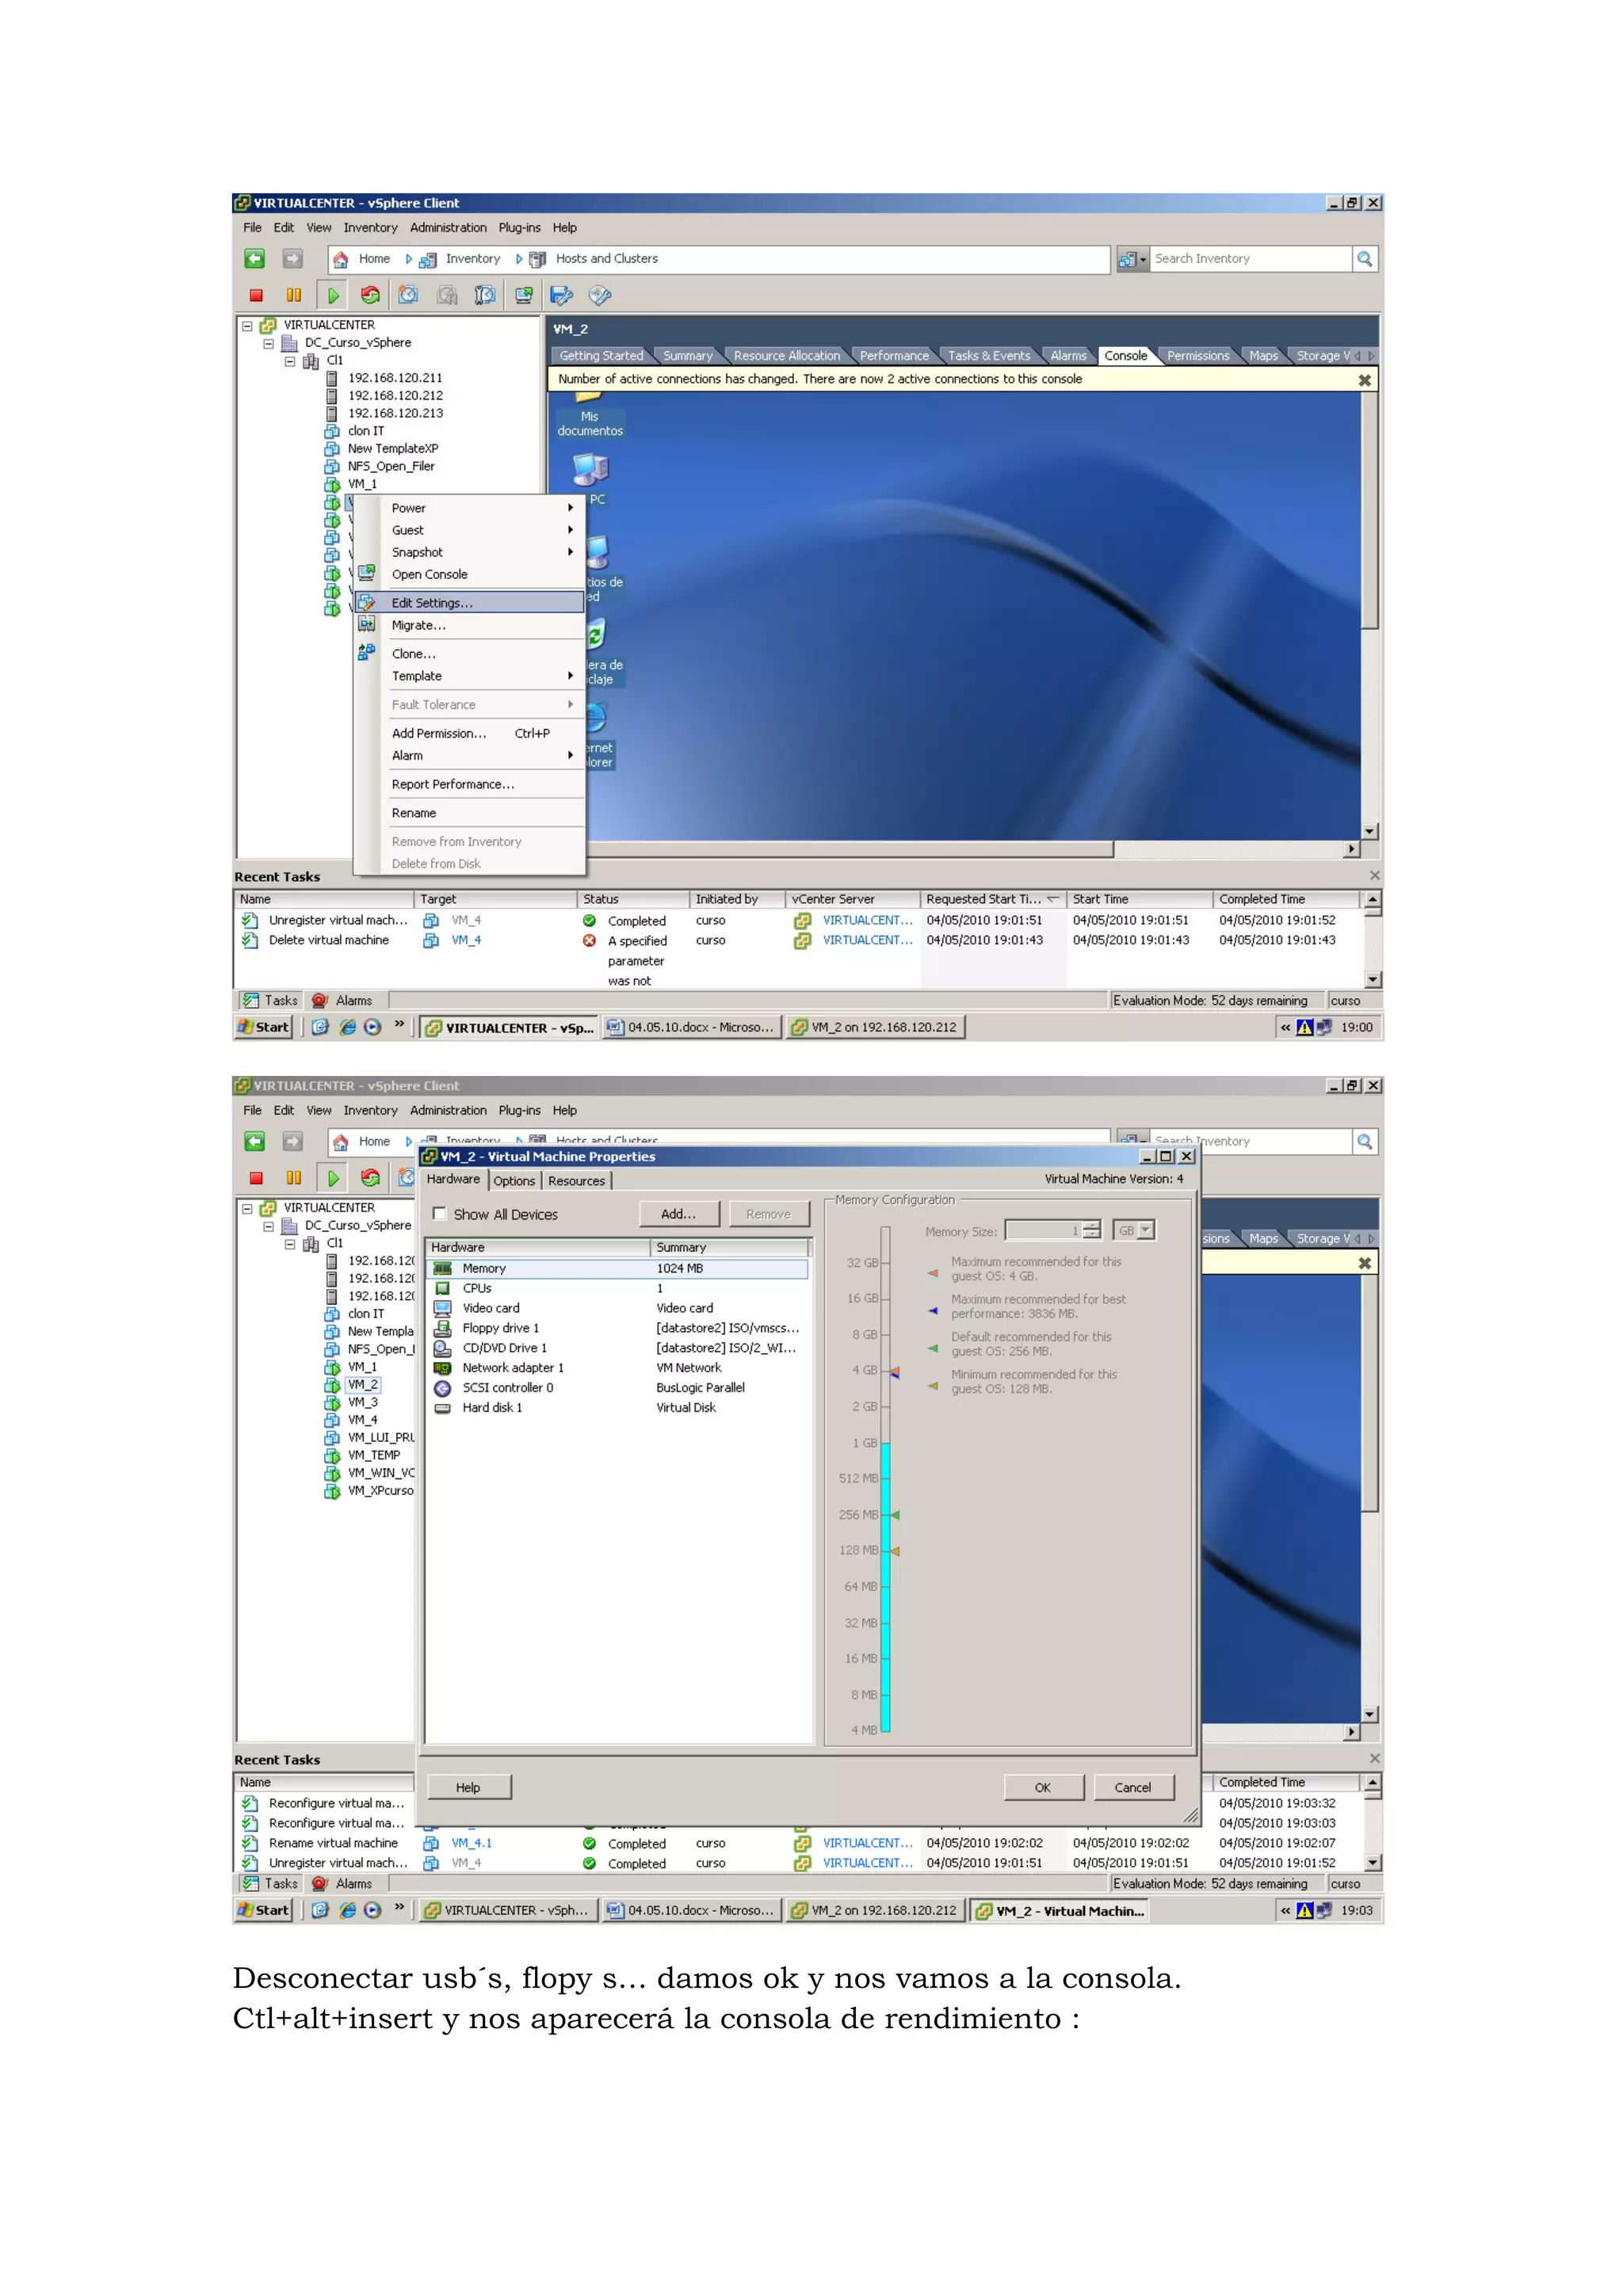Click the 19:03 taskbar clock
Image resolution: width=1623 pixels, height=2296 pixels.
click(1356, 1911)
